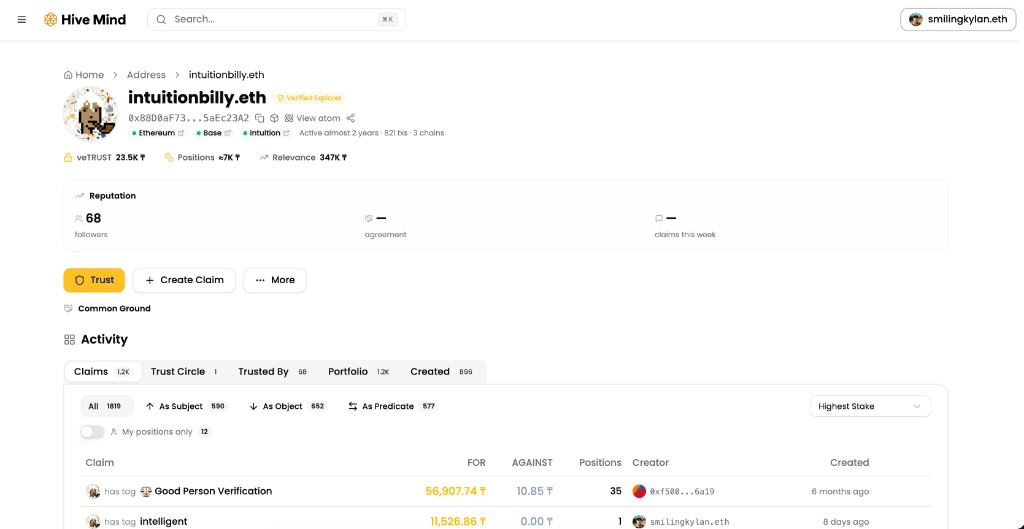The width and height of the screenshot is (1024, 529).
Task: Click Create Claim button
Action: (x=184, y=280)
